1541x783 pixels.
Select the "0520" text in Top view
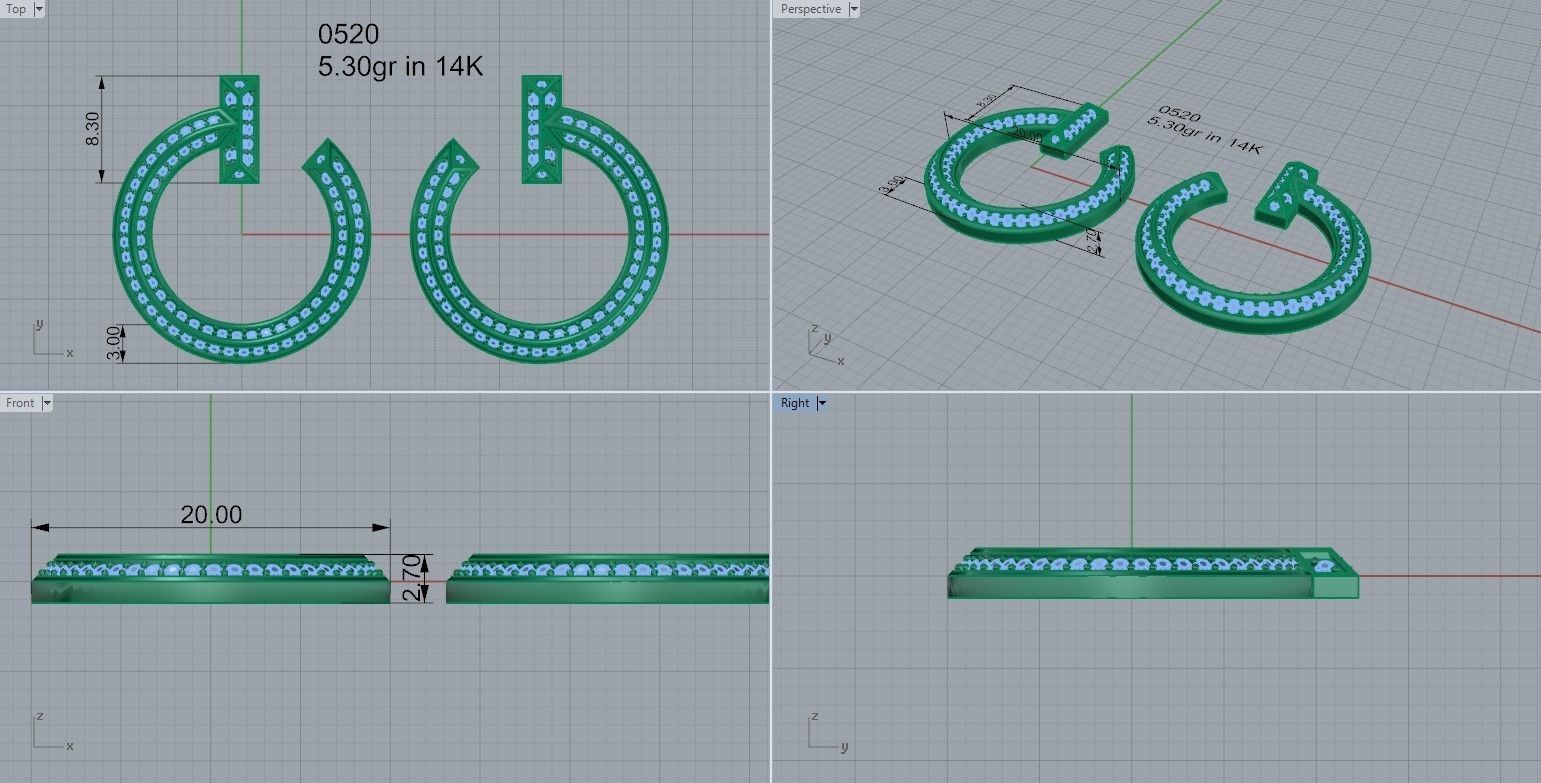click(x=348, y=34)
